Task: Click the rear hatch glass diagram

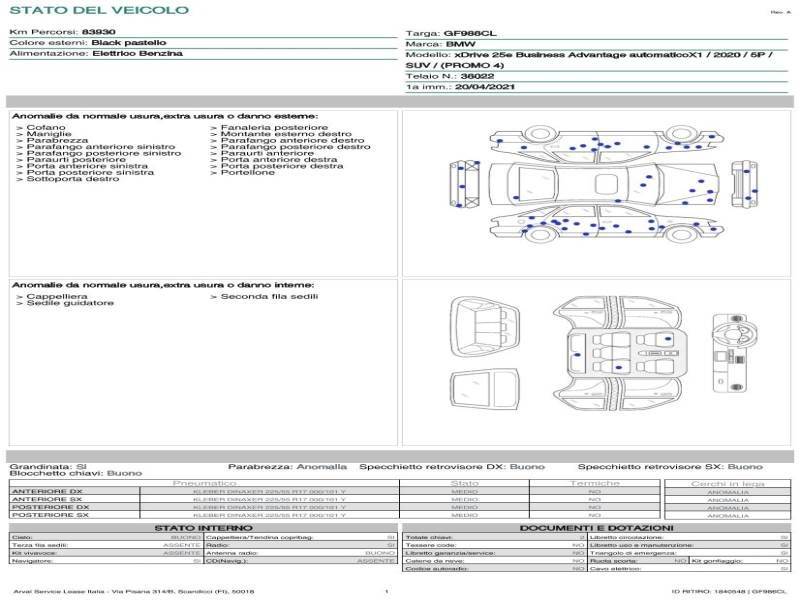Action: [x=485, y=389]
